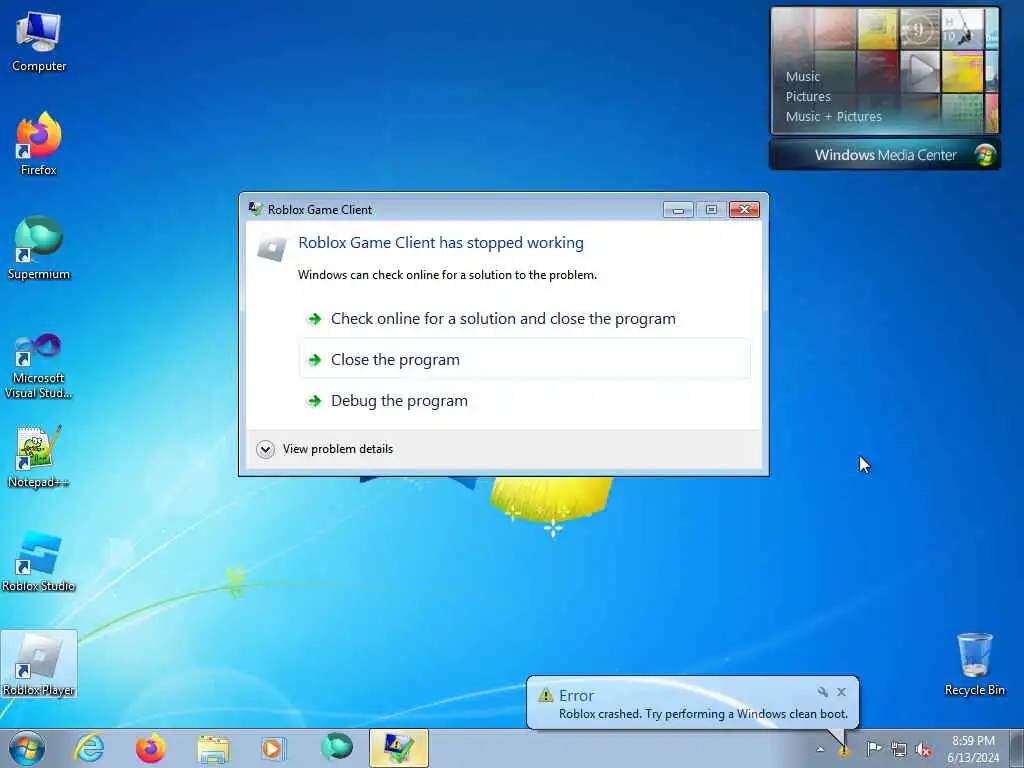The width and height of the screenshot is (1024, 768).
Task: Select Pictures in Media Center gadget
Action: coord(808,97)
